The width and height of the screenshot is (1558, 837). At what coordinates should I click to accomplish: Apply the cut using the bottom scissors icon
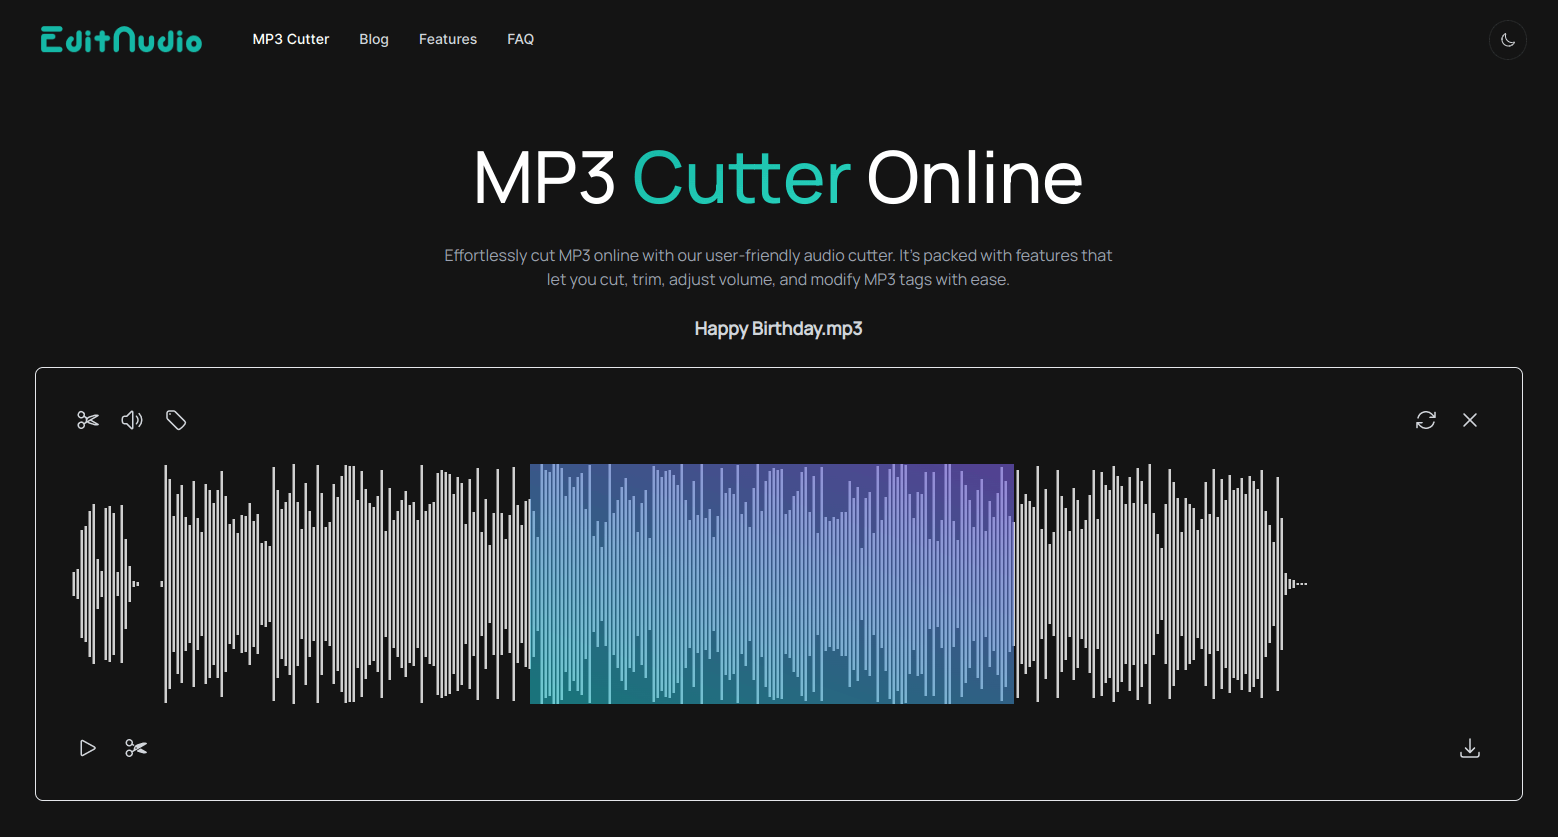coord(136,747)
